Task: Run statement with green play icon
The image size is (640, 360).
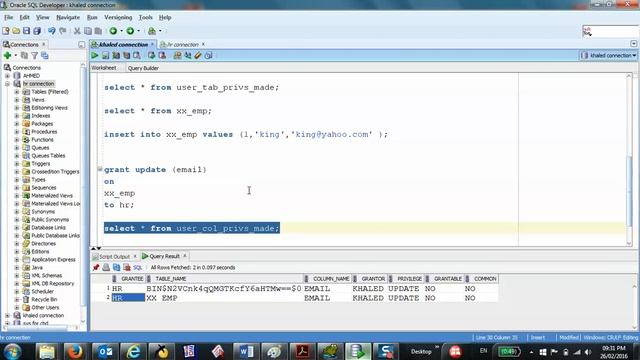Action: (x=95, y=56)
